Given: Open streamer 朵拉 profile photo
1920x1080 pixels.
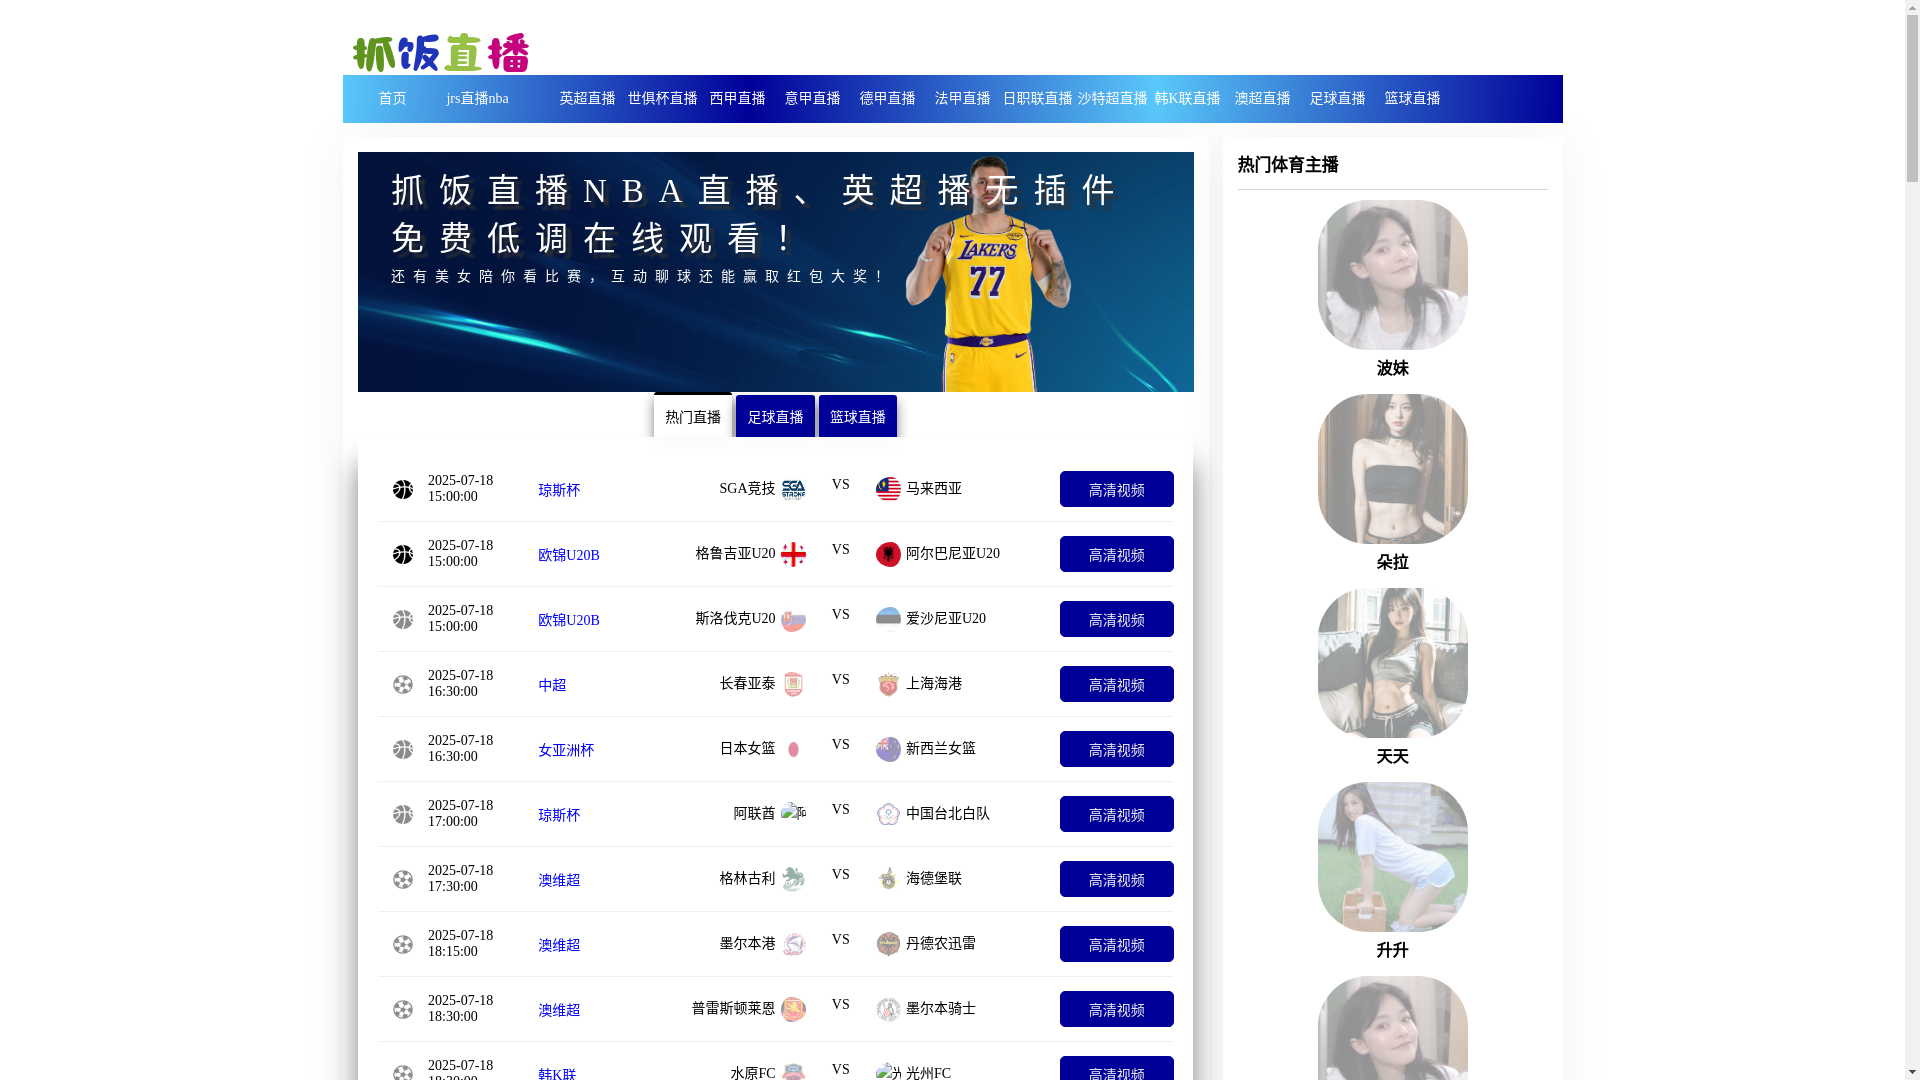Looking at the screenshot, I should tap(1392, 469).
